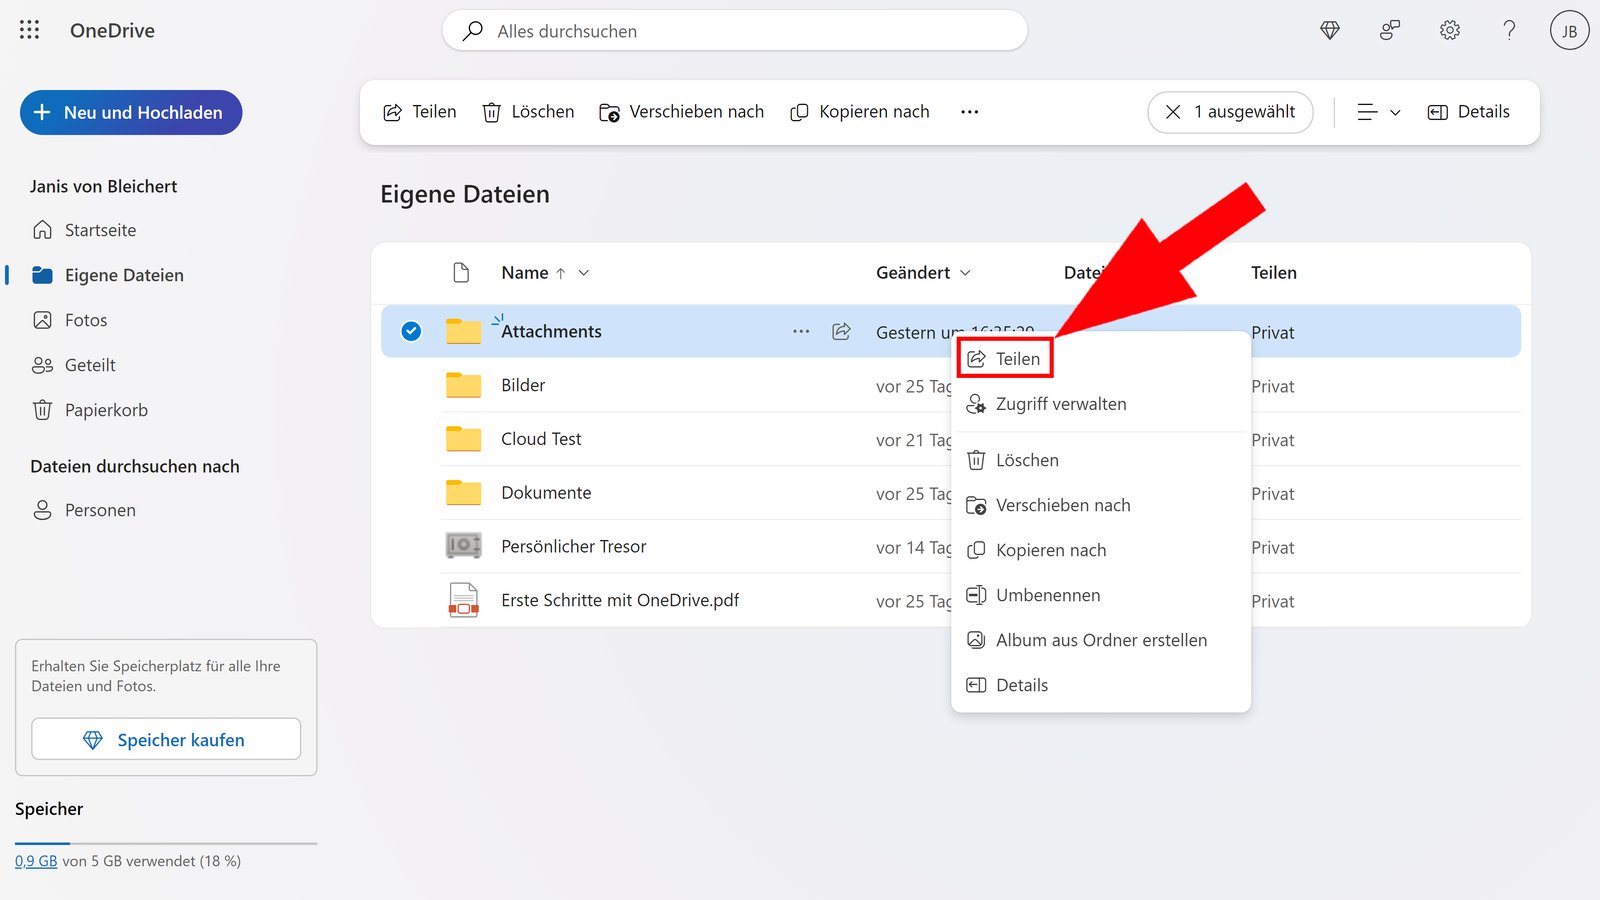The image size is (1600, 900).
Task: Click the help question mark icon
Action: (x=1508, y=30)
